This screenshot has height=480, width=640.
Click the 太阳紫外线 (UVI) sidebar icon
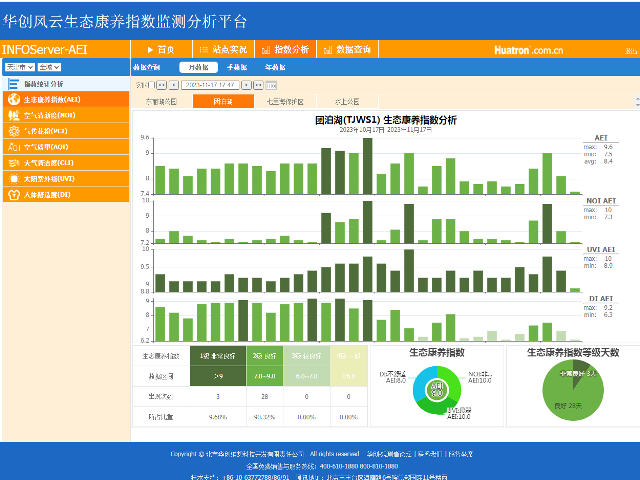(14, 179)
